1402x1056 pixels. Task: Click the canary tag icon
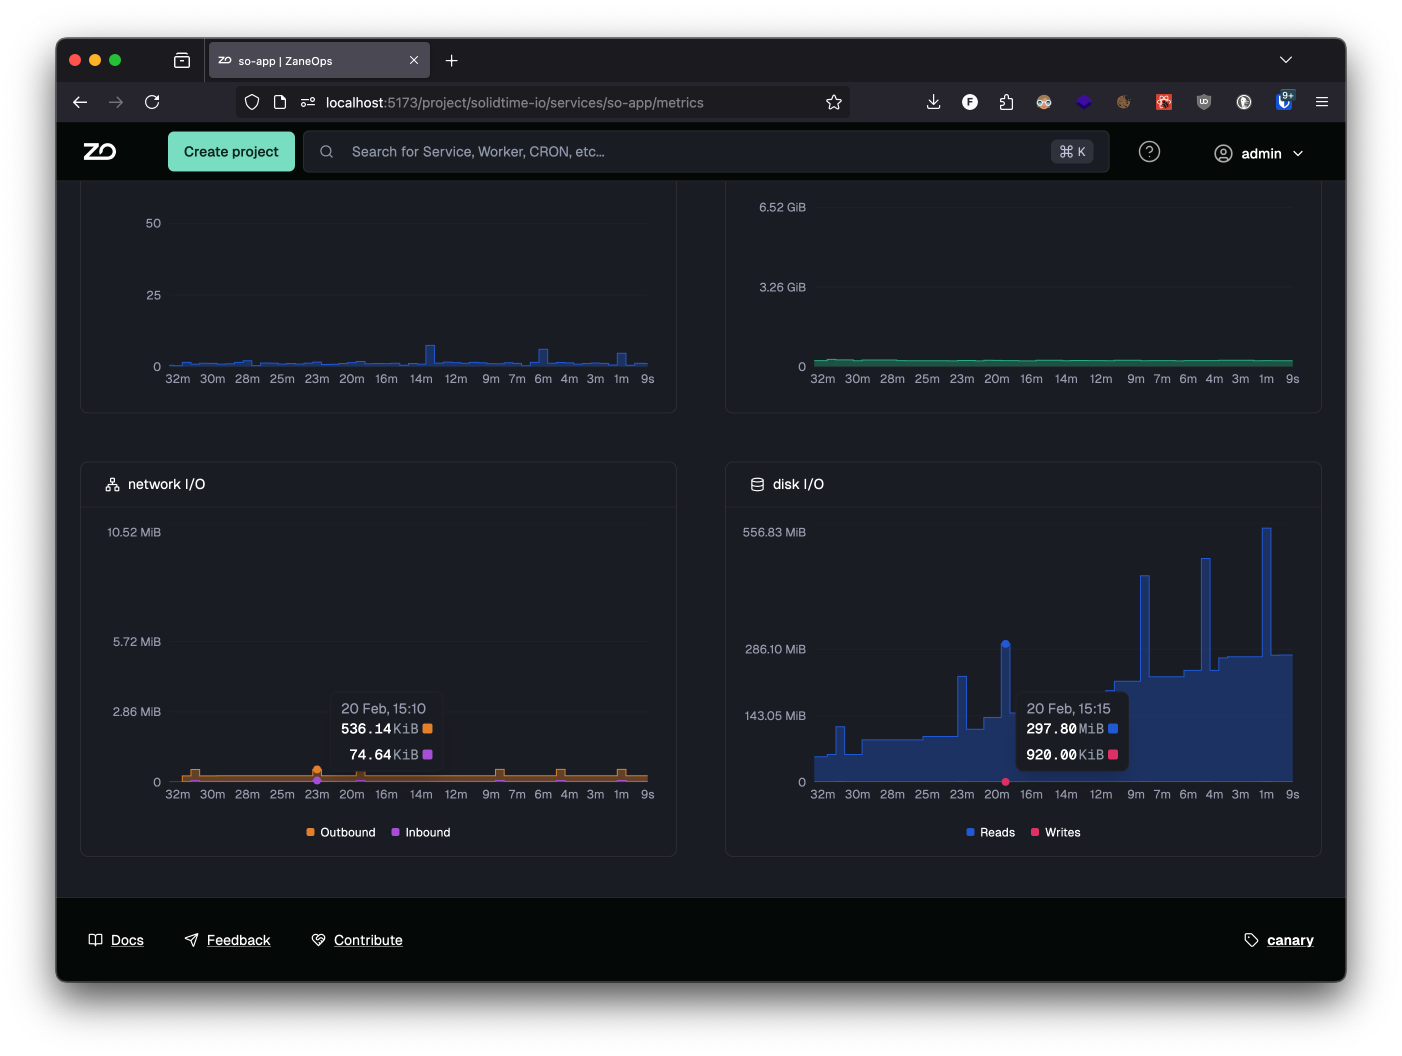click(x=1251, y=940)
